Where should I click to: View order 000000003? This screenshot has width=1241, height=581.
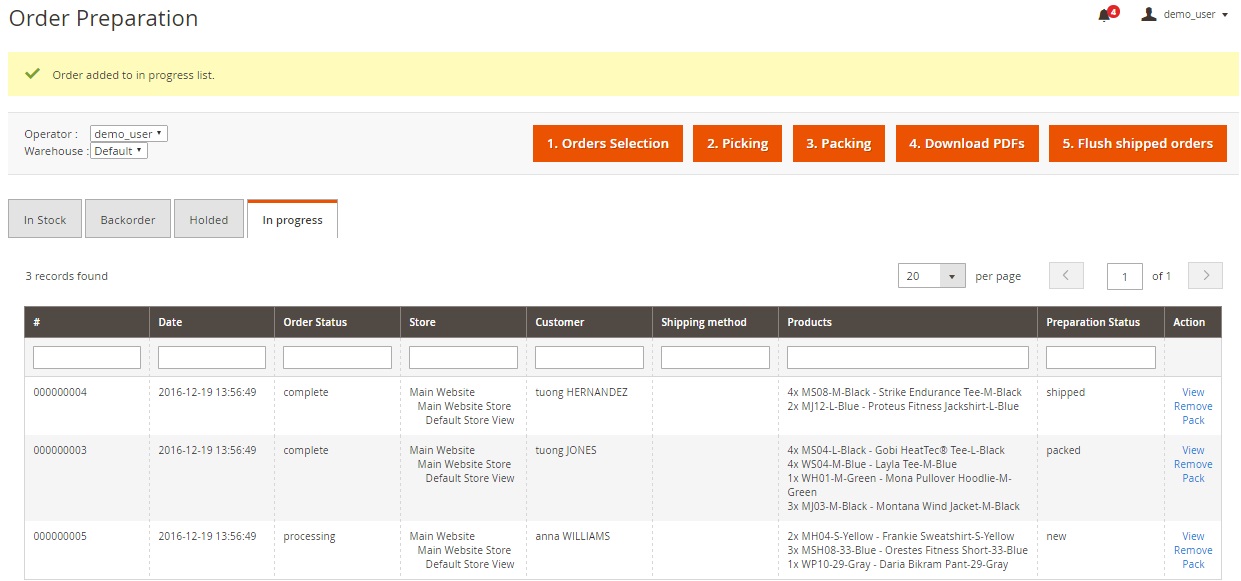(1193, 450)
